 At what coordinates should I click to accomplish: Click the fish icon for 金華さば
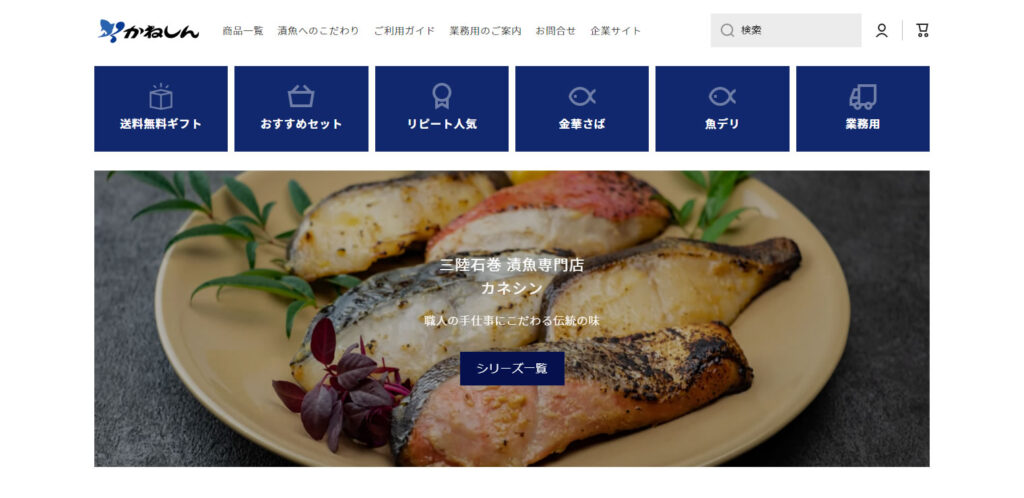(x=582, y=97)
